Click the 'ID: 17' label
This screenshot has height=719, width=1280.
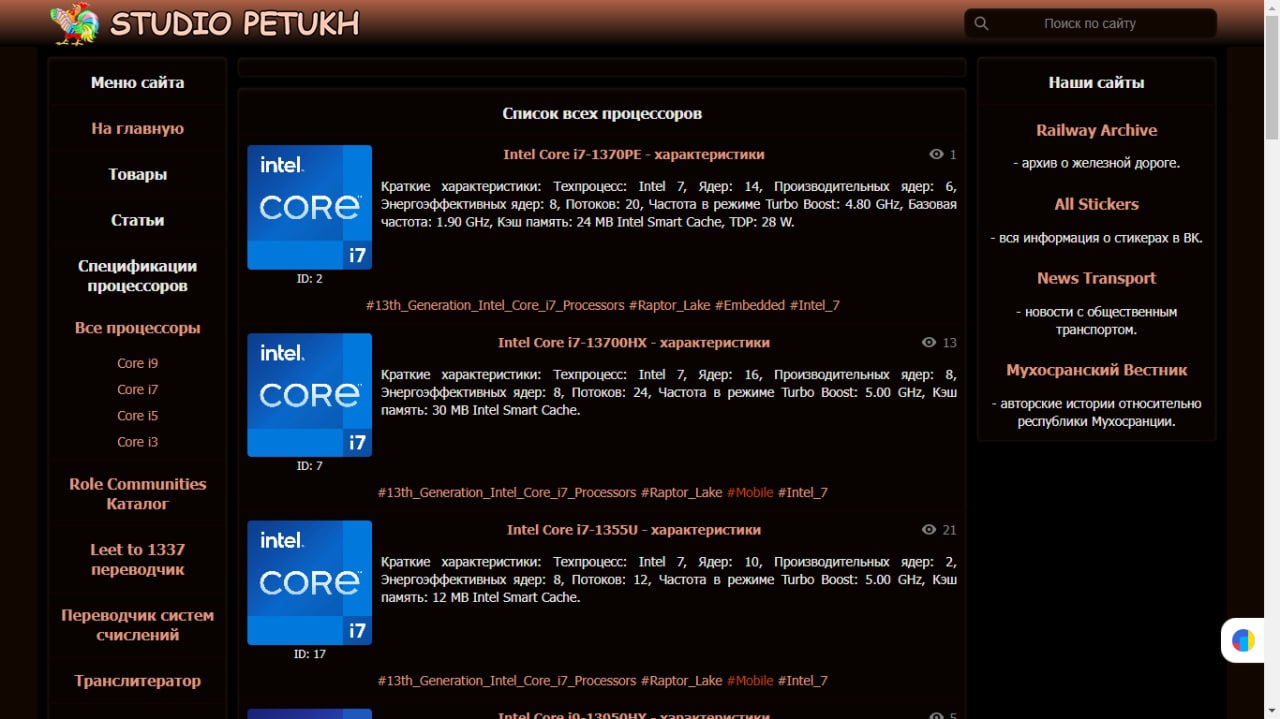[310, 654]
